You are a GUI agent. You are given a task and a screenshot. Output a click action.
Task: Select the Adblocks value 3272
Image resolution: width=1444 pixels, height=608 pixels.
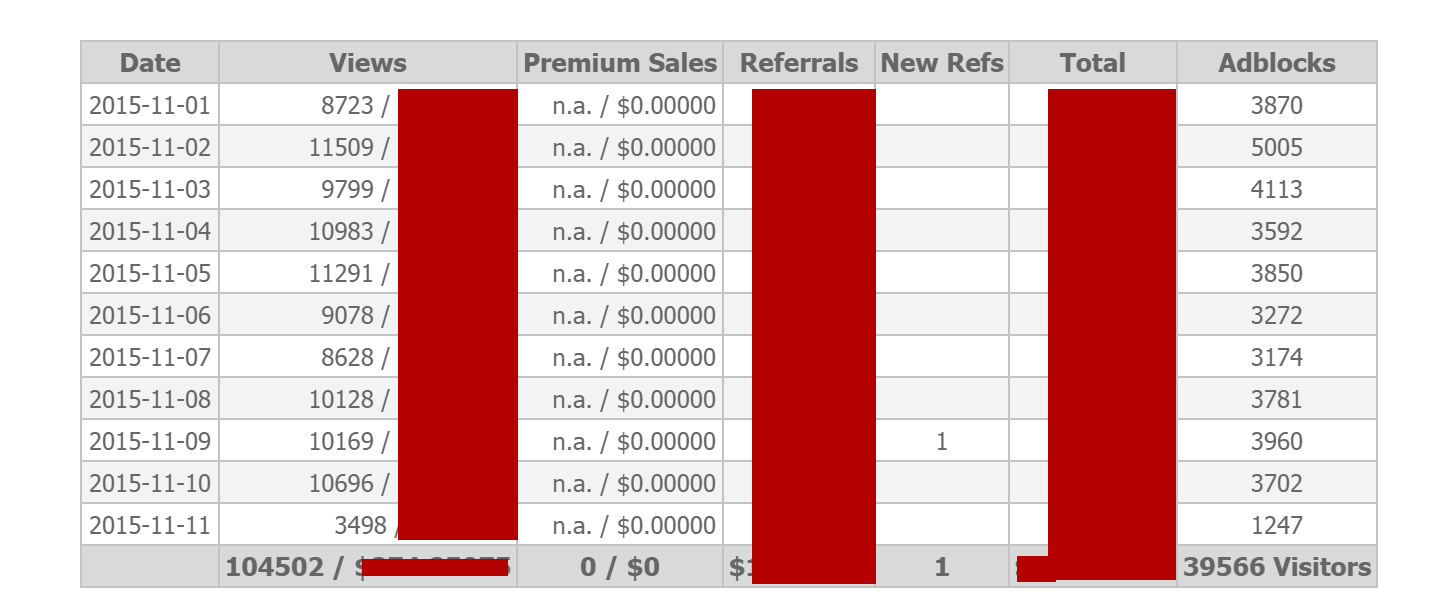pyautogui.click(x=1277, y=315)
